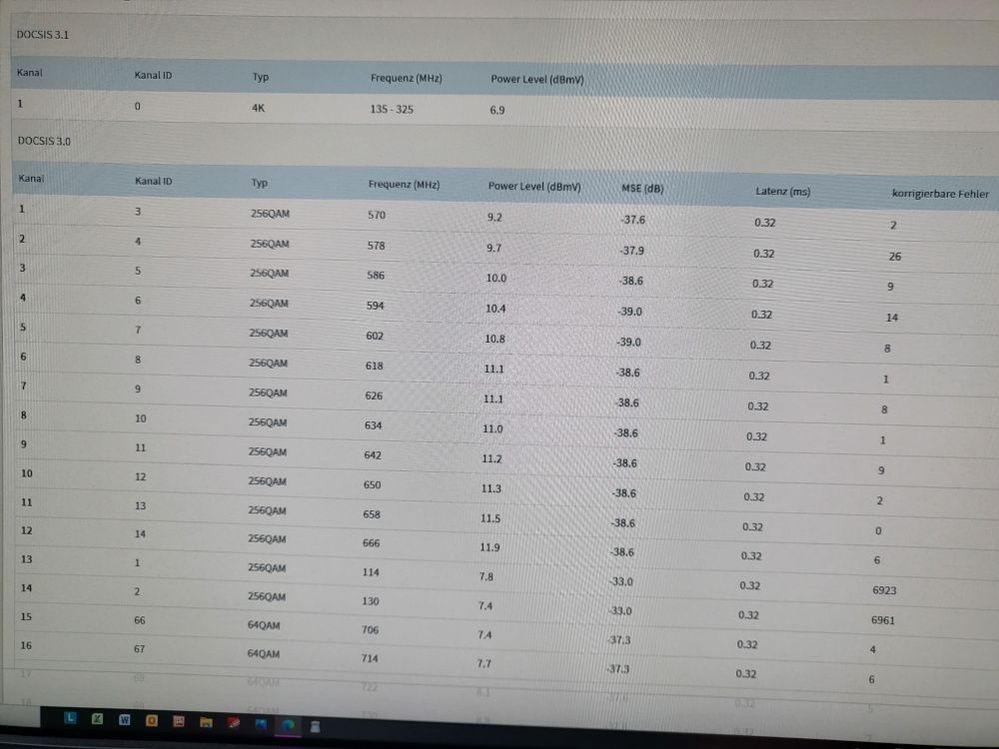This screenshot has height=749, width=999.
Task: Select frequency cell '666'
Action: [x=371, y=543]
